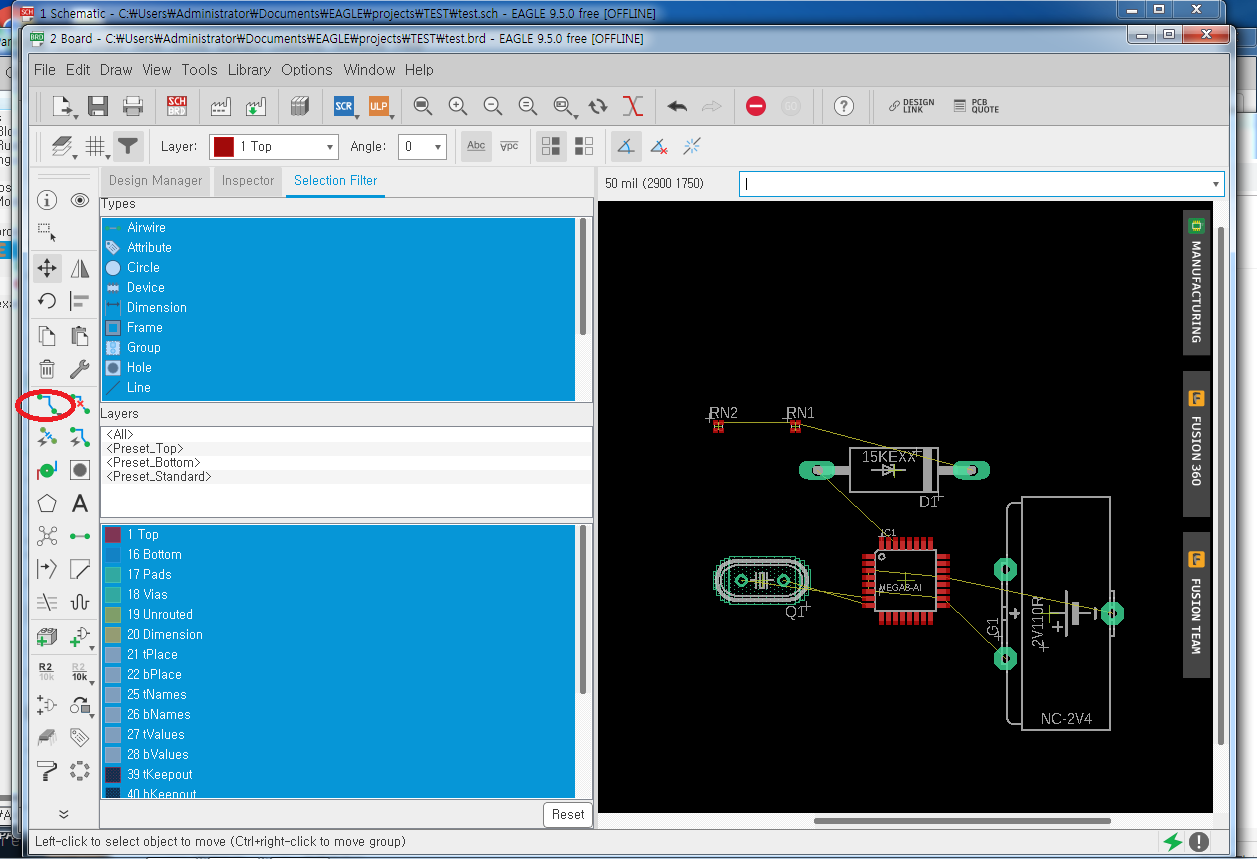This screenshot has width=1257, height=859.
Task: Open the zoom select dropdown icon
Action: [x=564, y=106]
